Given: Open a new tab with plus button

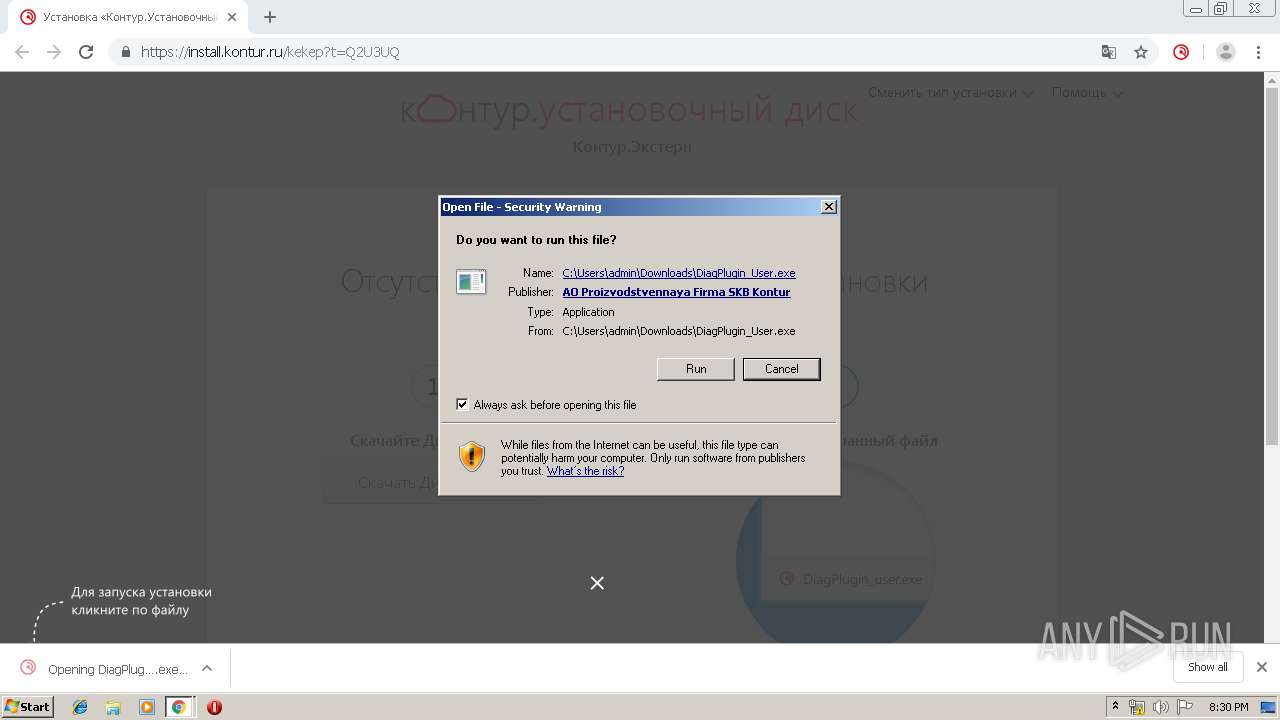Looking at the screenshot, I should pyautogui.click(x=270, y=17).
